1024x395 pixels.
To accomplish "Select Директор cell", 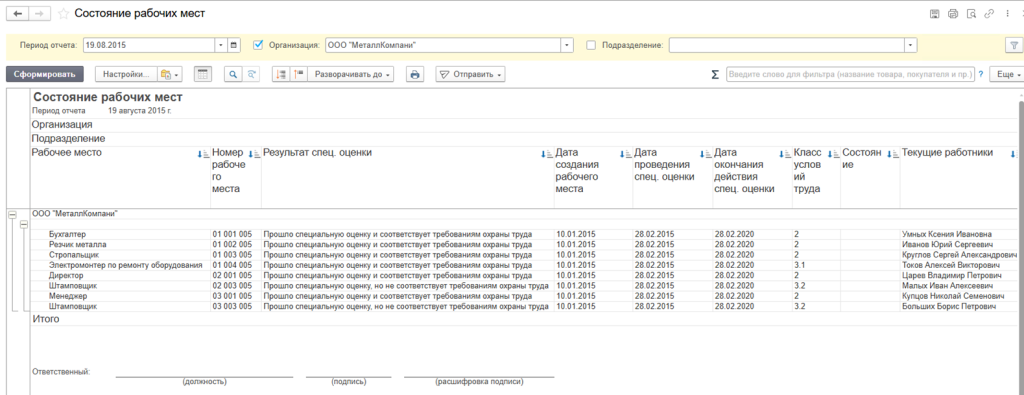I will coord(66,276).
